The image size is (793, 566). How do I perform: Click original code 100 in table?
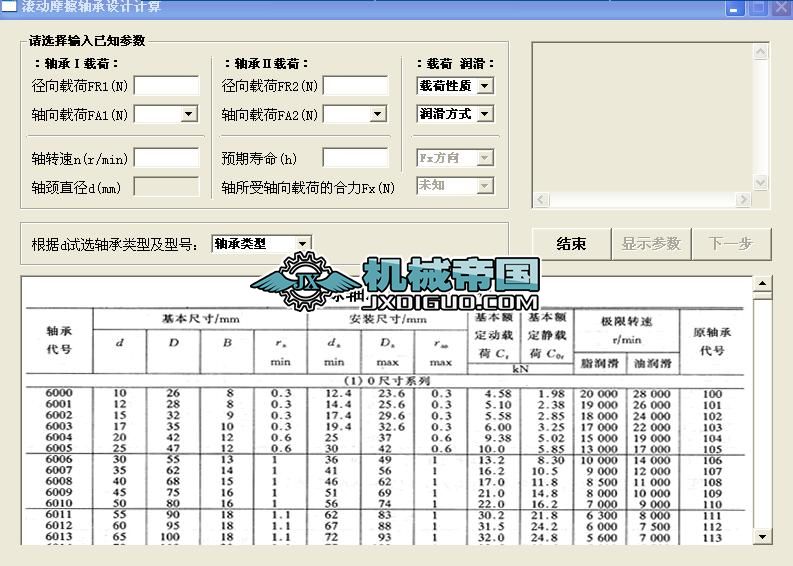(x=712, y=394)
